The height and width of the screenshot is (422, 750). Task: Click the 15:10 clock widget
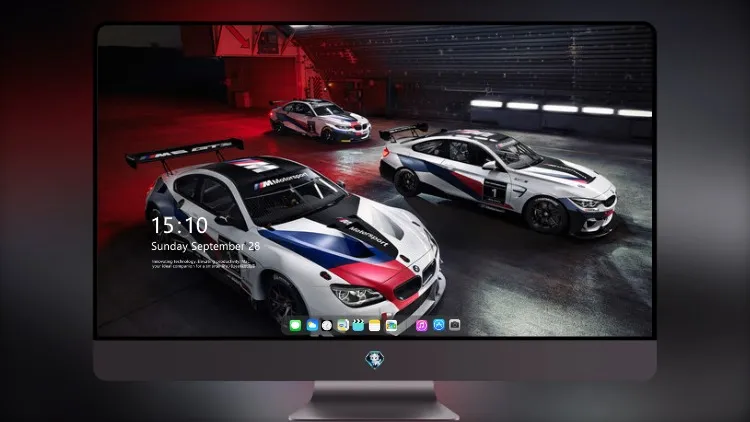pyautogui.click(x=179, y=225)
